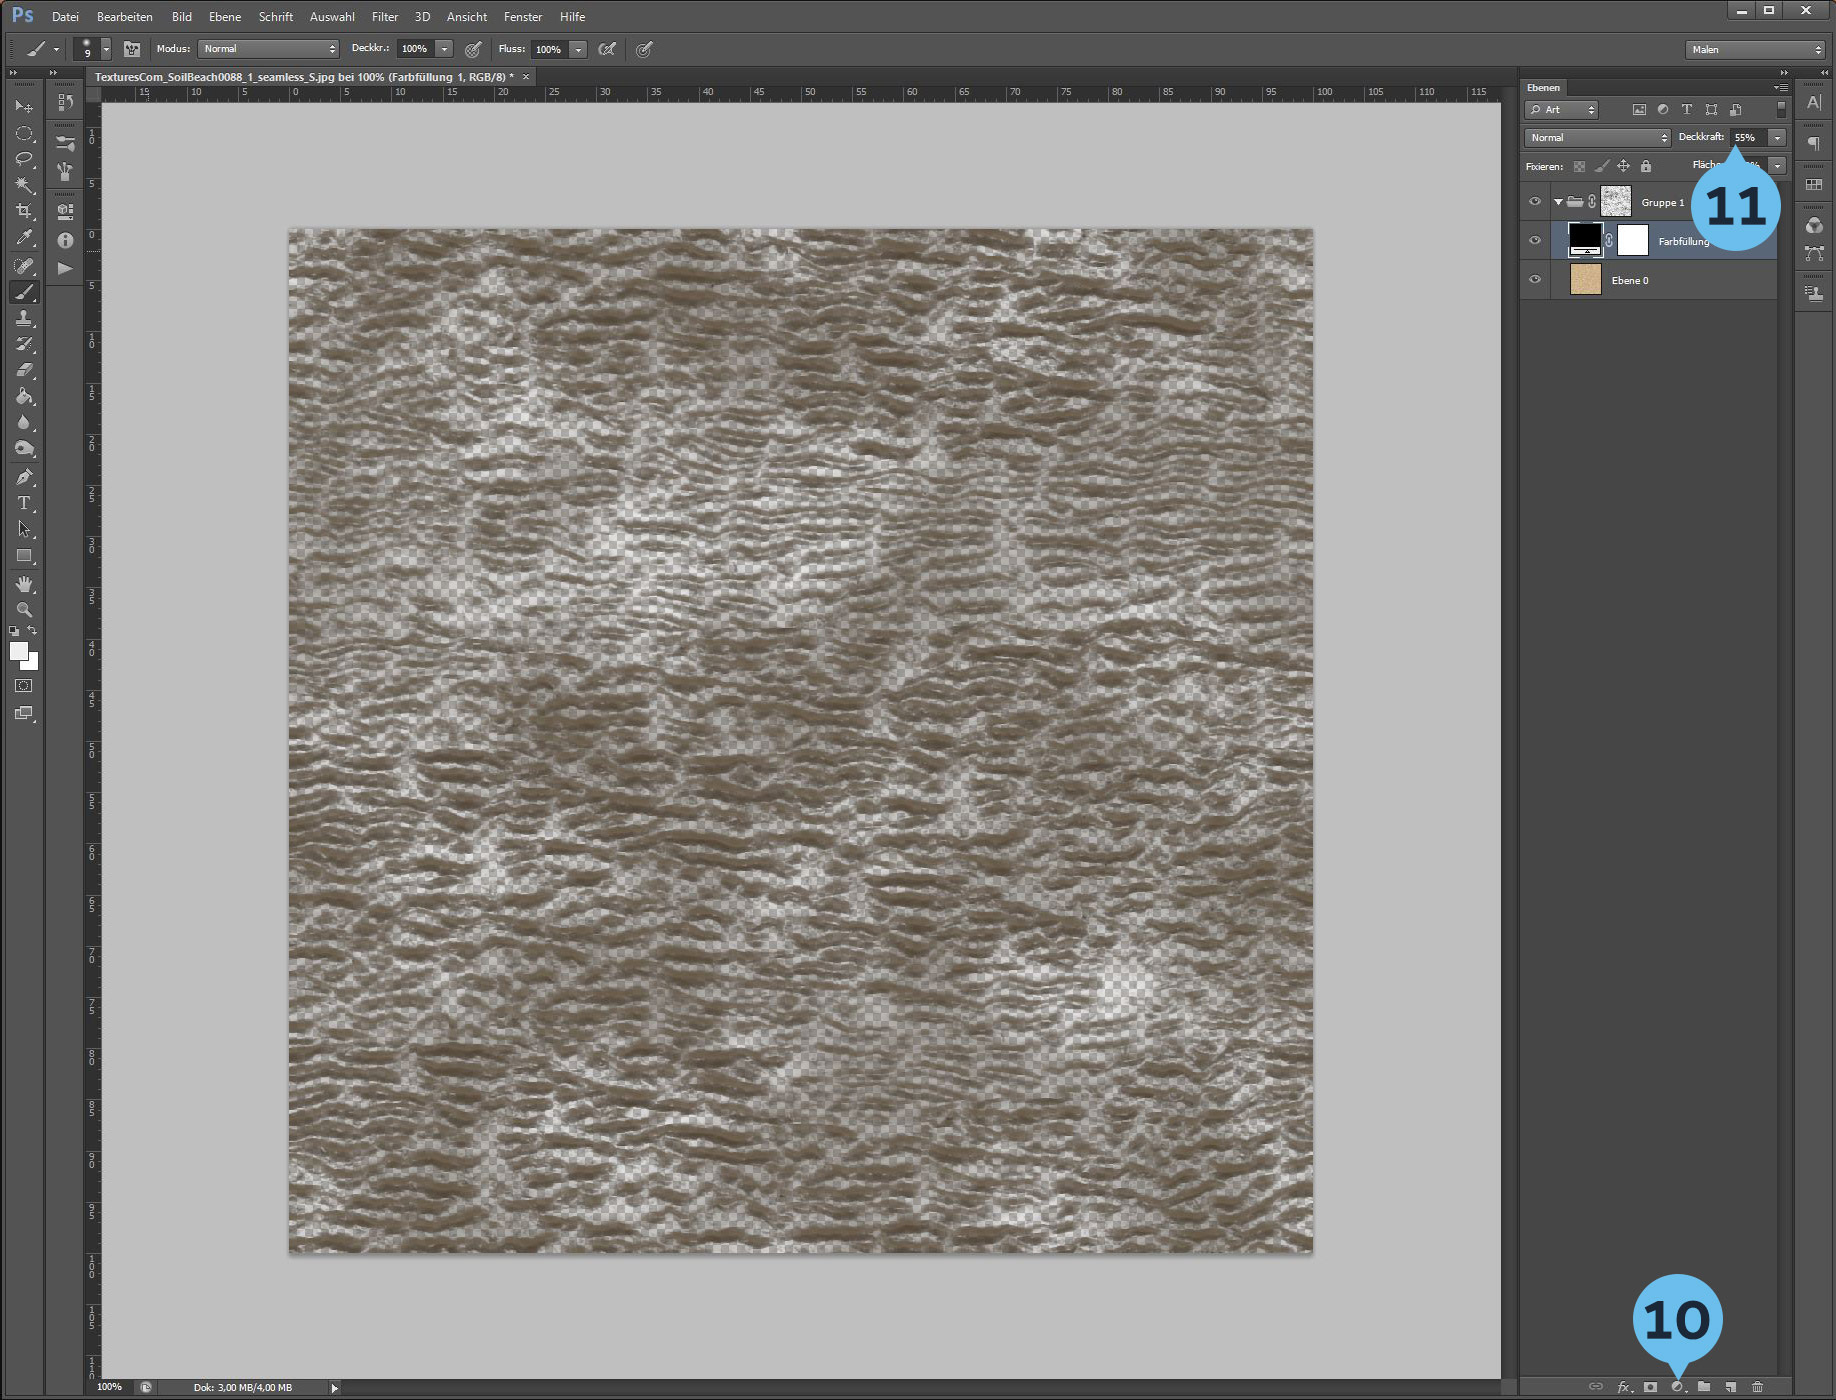
Task: Select the Lasso tool
Action: [24, 159]
